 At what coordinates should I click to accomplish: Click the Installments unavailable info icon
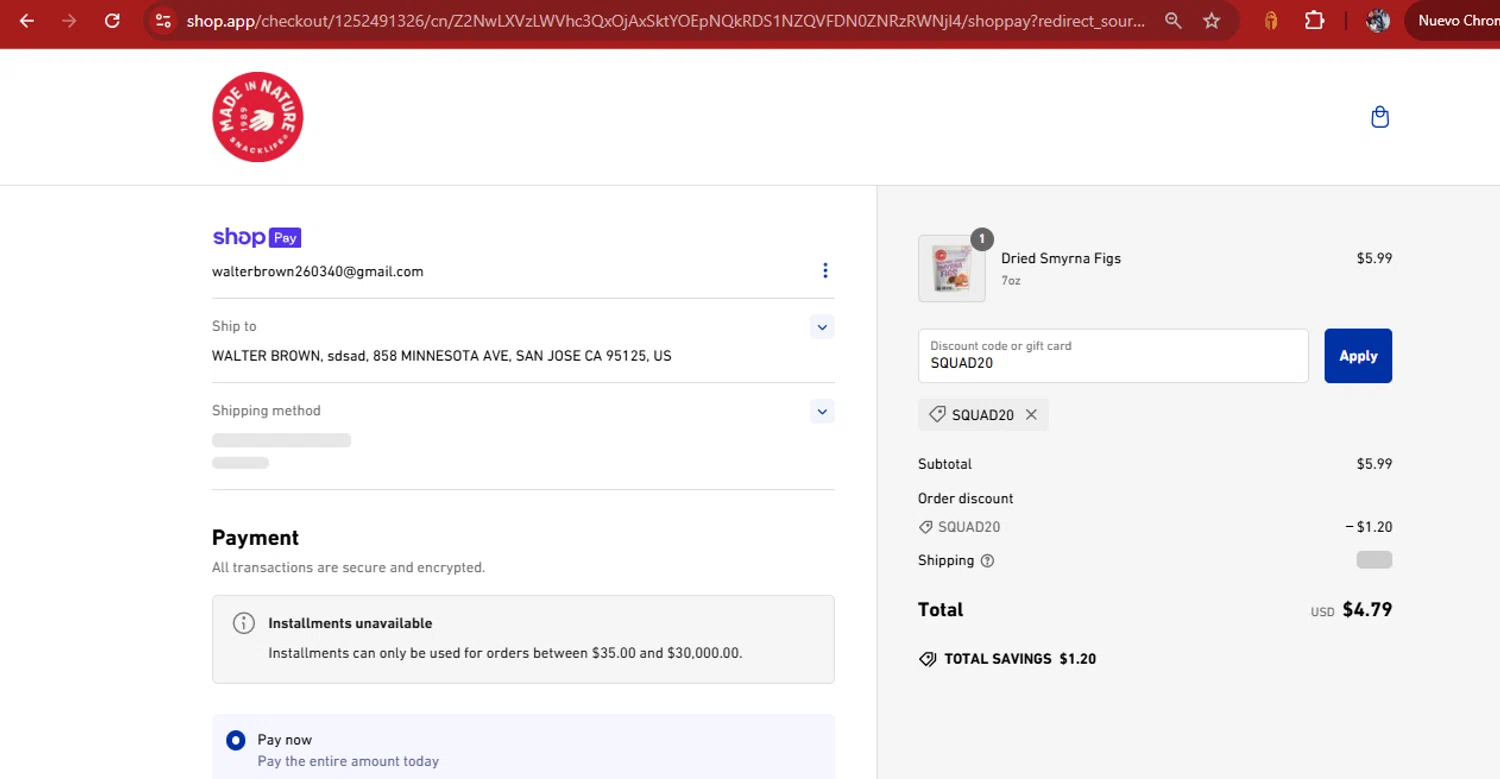tap(243, 623)
